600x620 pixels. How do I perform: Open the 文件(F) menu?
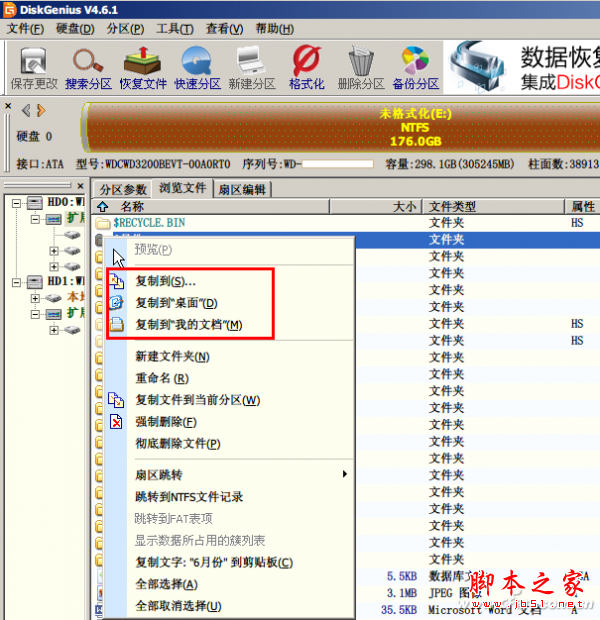click(x=25, y=29)
